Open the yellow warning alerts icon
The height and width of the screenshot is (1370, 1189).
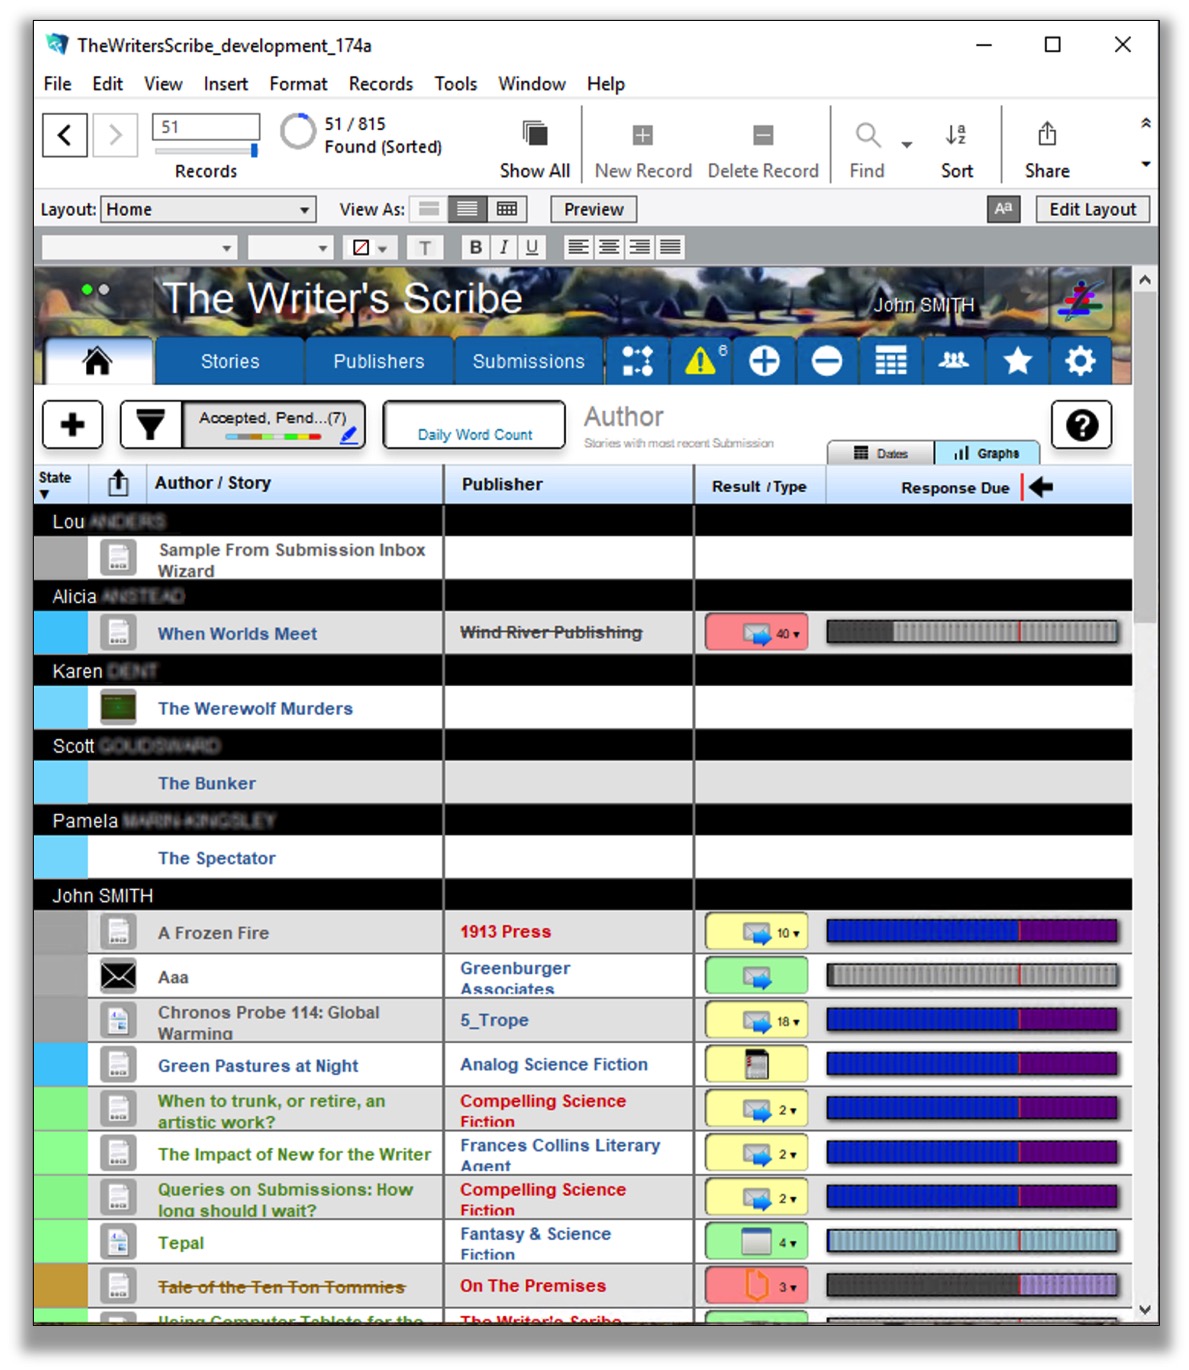(701, 361)
